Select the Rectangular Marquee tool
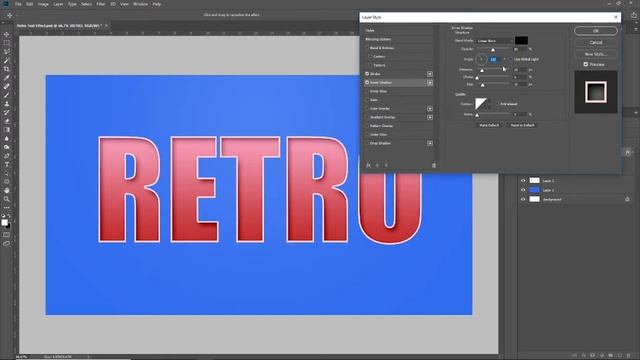 click(7, 43)
